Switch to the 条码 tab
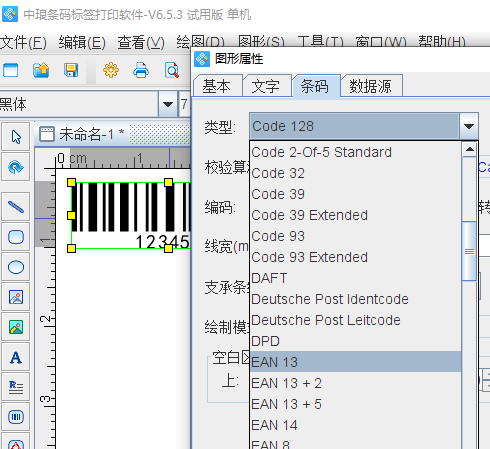This screenshot has width=490, height=449. click(315, 86)
